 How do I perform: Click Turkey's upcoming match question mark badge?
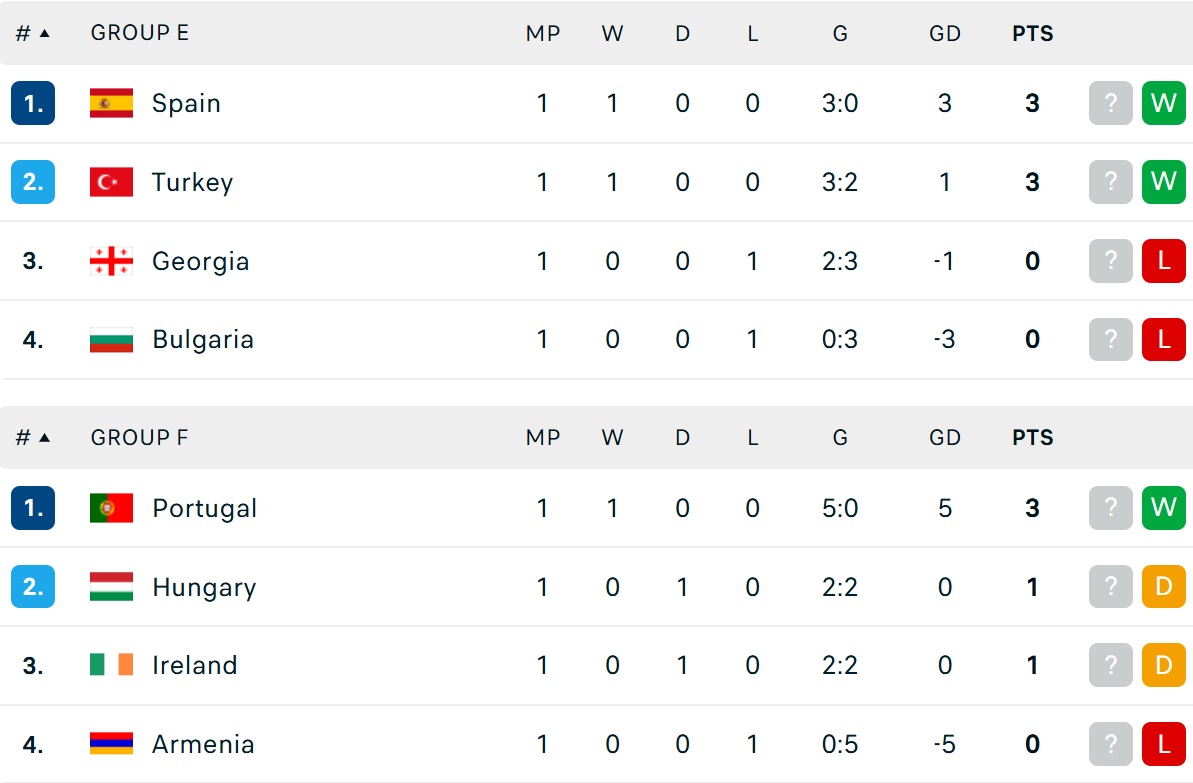1111,182
